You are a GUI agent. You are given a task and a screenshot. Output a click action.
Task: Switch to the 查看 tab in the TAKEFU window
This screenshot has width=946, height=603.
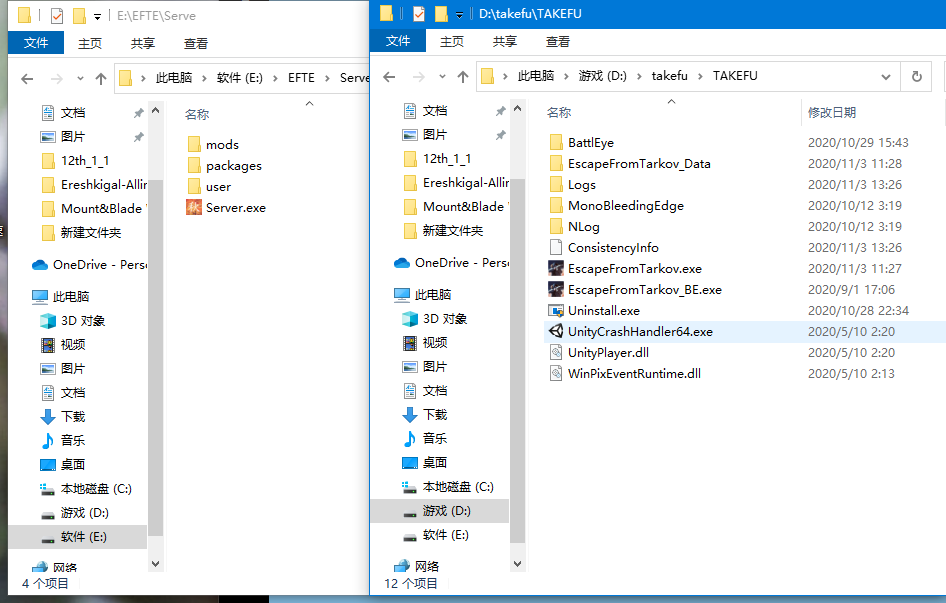pyautogui.click(x=557, y=41)
